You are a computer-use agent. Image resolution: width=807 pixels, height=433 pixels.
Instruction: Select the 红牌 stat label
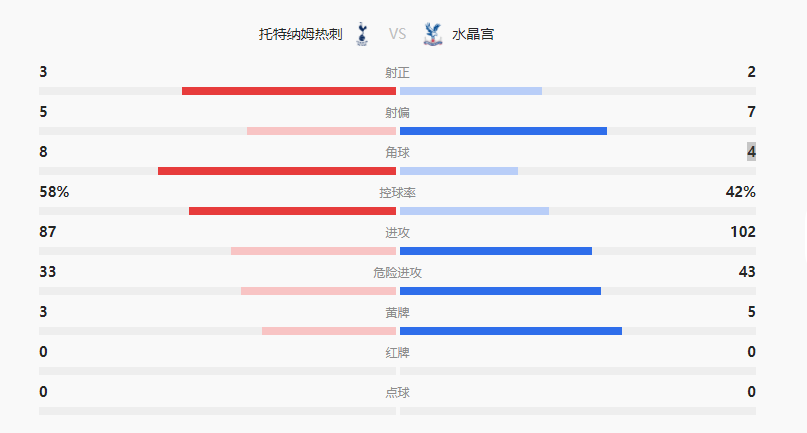point(397,353)
